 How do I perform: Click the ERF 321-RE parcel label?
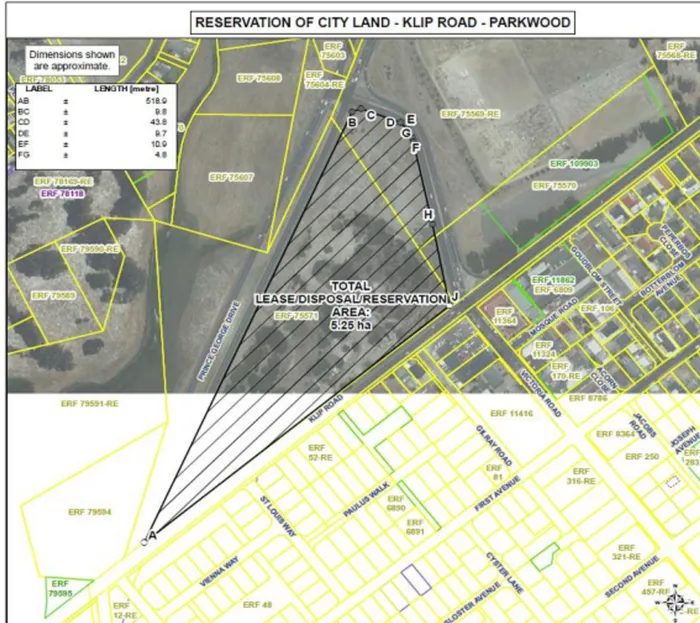[626, 552]
